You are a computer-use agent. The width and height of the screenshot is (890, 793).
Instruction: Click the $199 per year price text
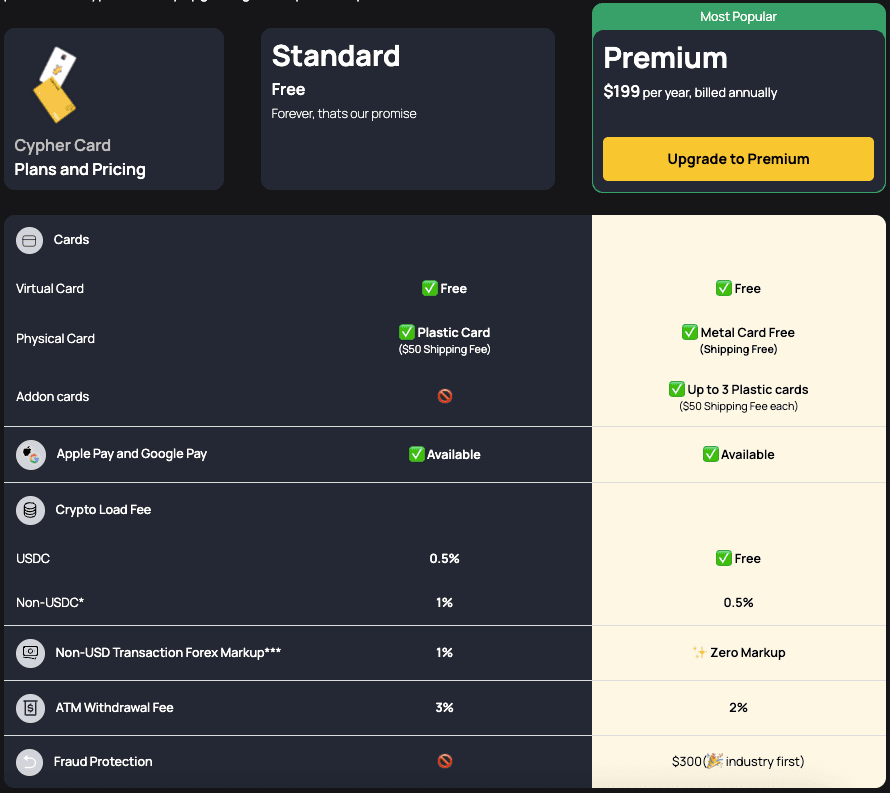coord(690,92)
